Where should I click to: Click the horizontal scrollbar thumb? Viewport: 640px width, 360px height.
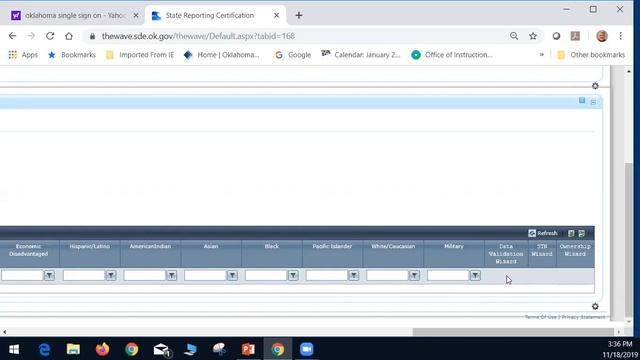coord(513,332)
